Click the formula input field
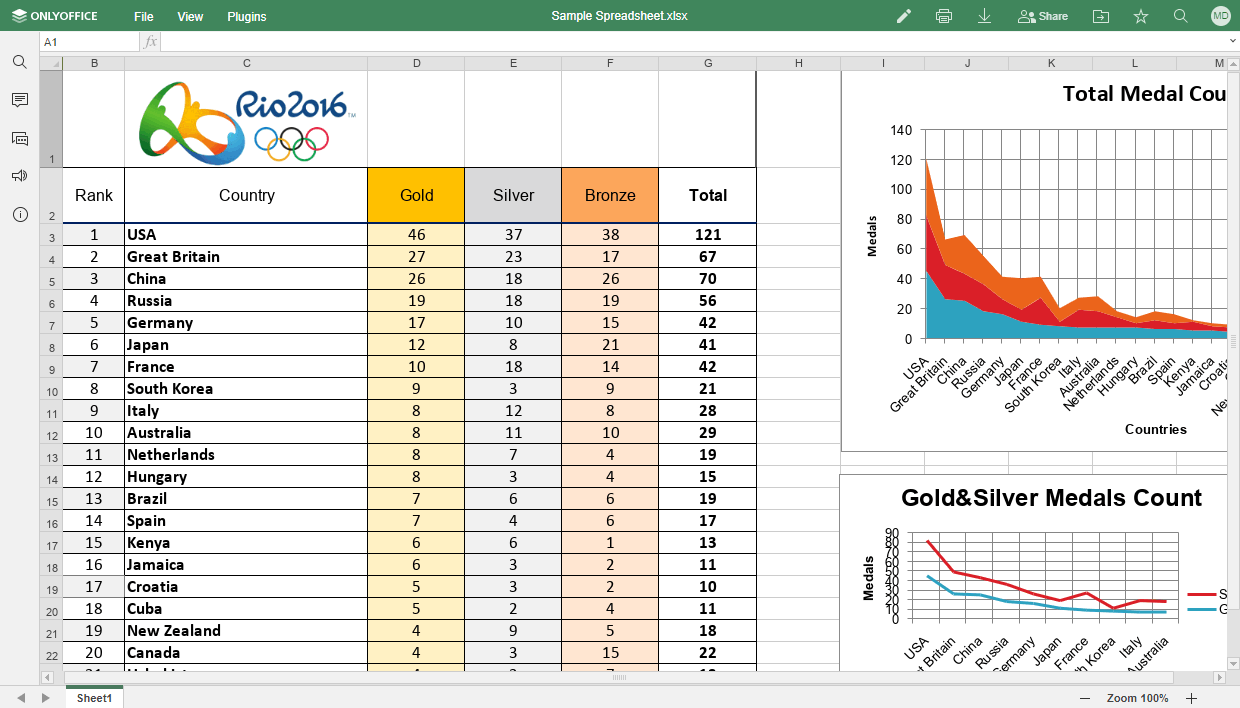This screenshot has height=708, width=1240. [x=692, y=42]
